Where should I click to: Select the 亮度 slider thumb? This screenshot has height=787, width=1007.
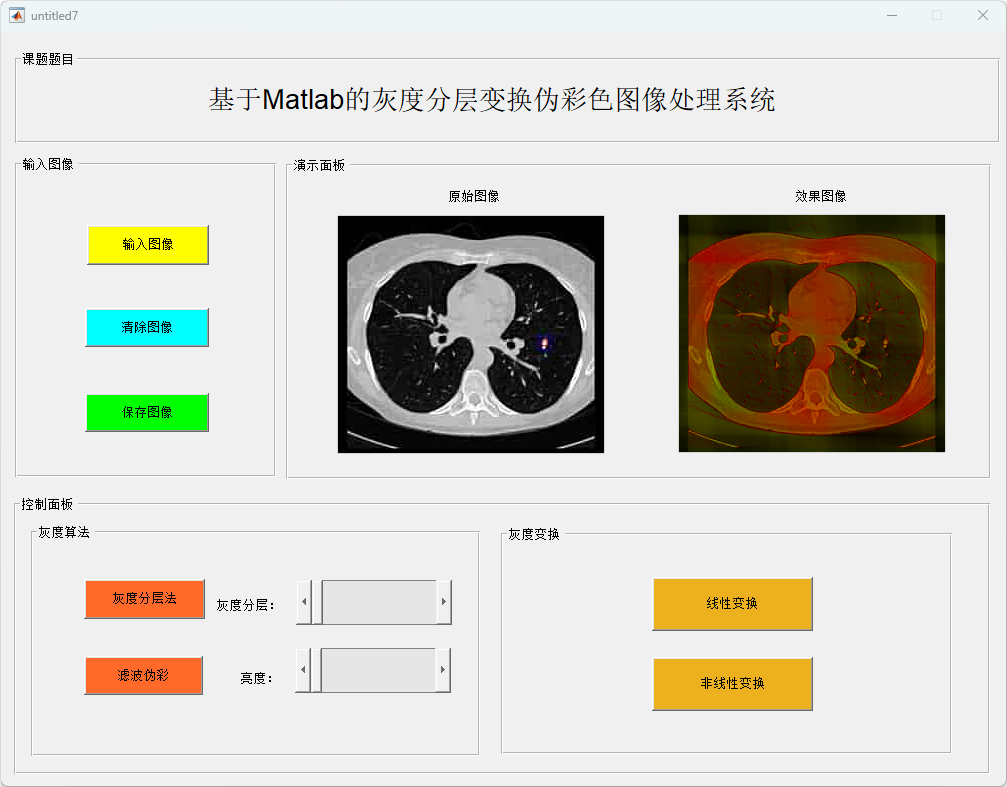315,670
